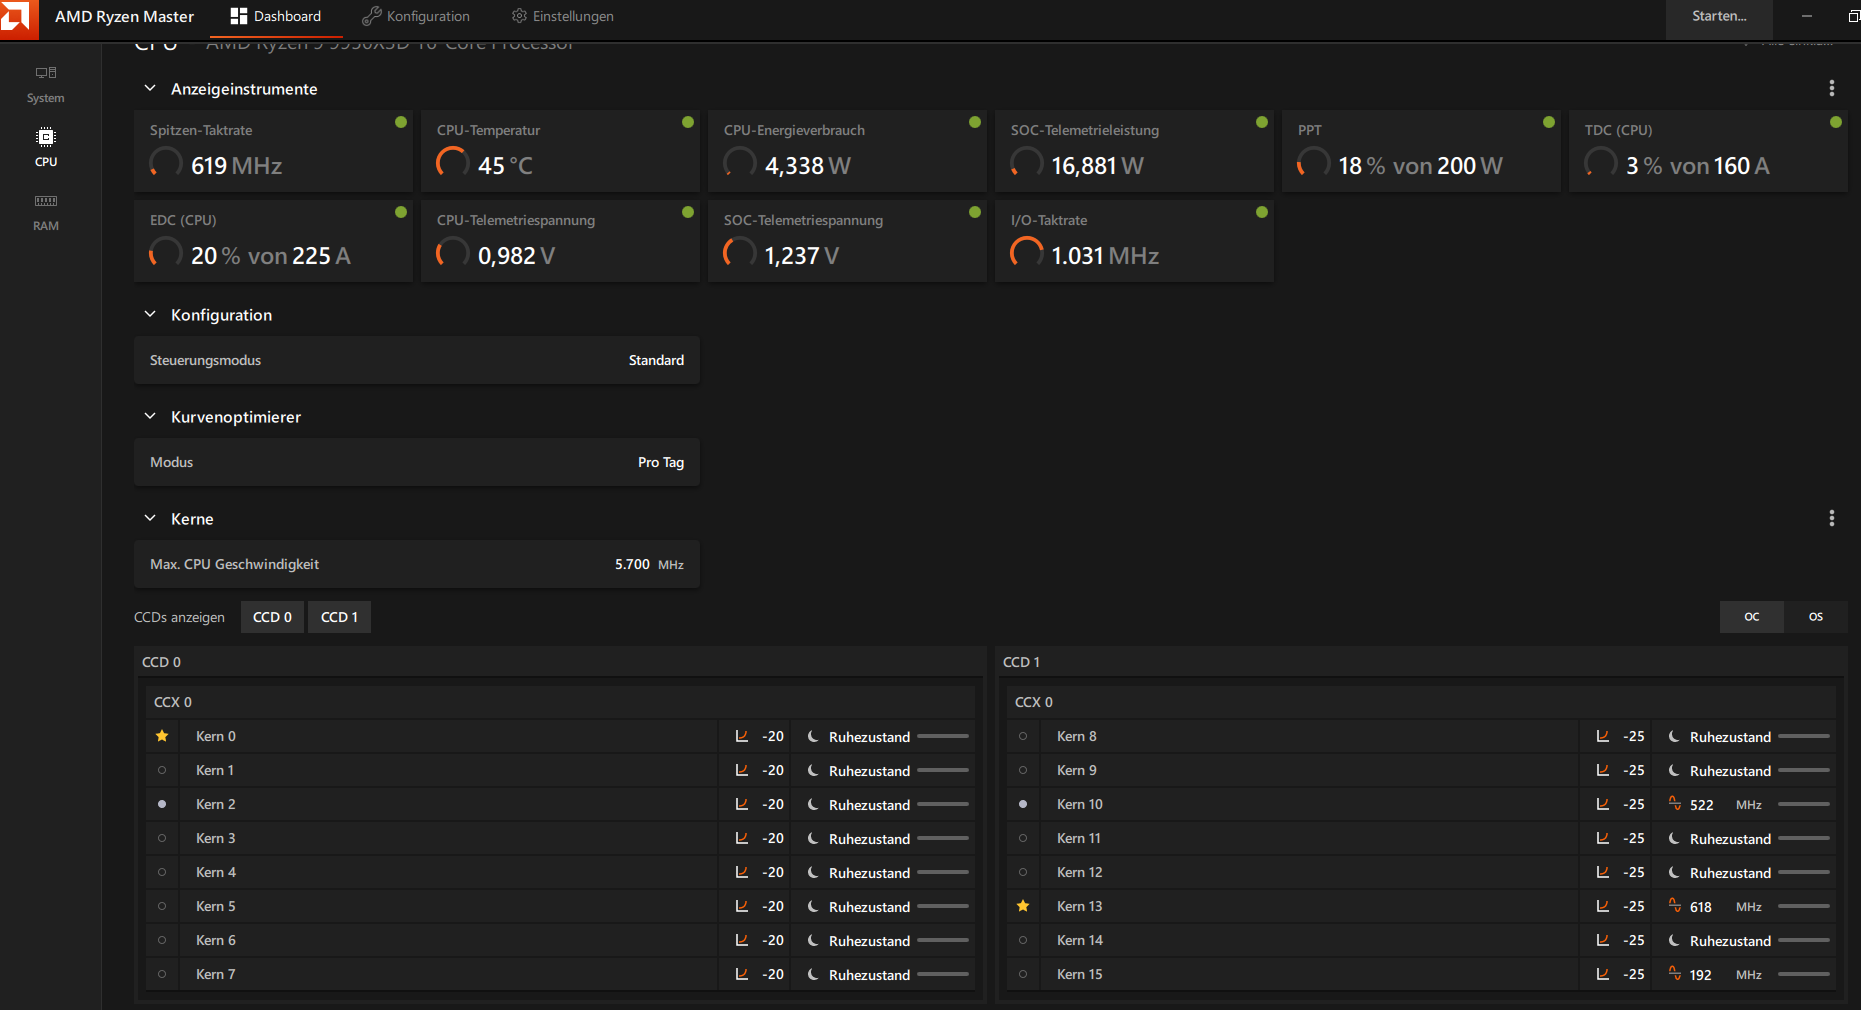Viewport: 1861px width, 1010px height.
Task: Click the curve optimizer icon for Kern 8
Action: click(x=1603, y=736)
